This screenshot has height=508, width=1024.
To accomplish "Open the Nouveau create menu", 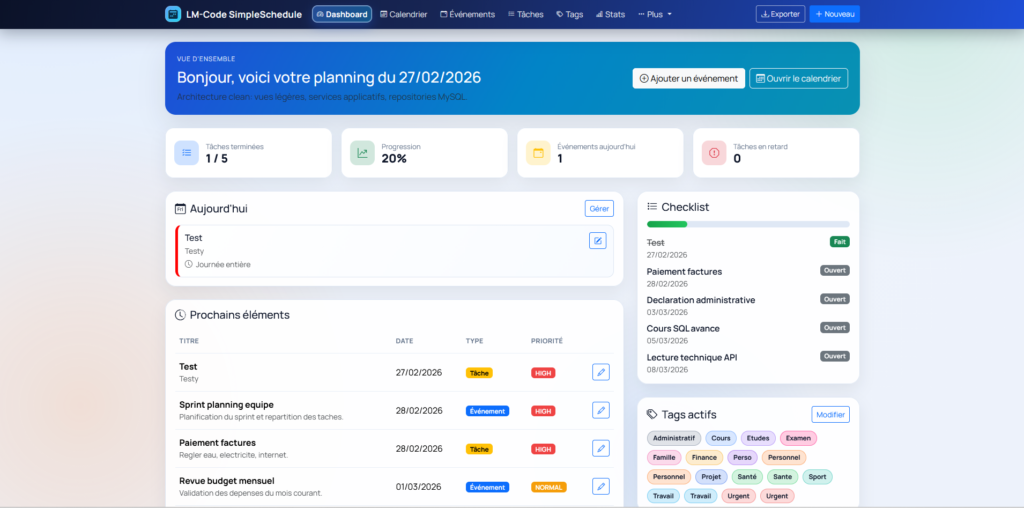I will click(x=834, y=14).
